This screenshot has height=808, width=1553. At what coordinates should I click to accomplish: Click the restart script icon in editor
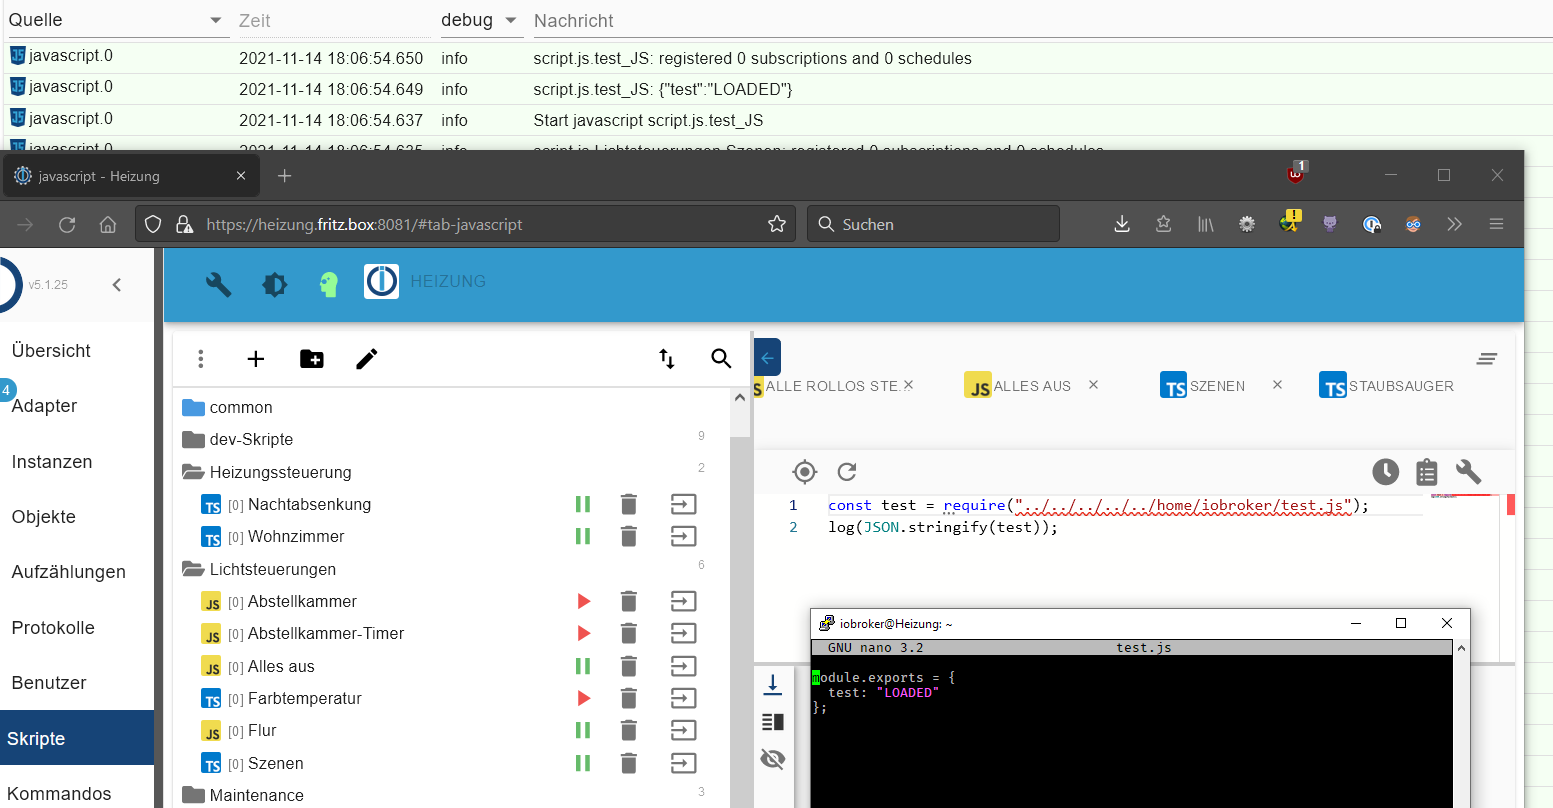coord(847,472)
